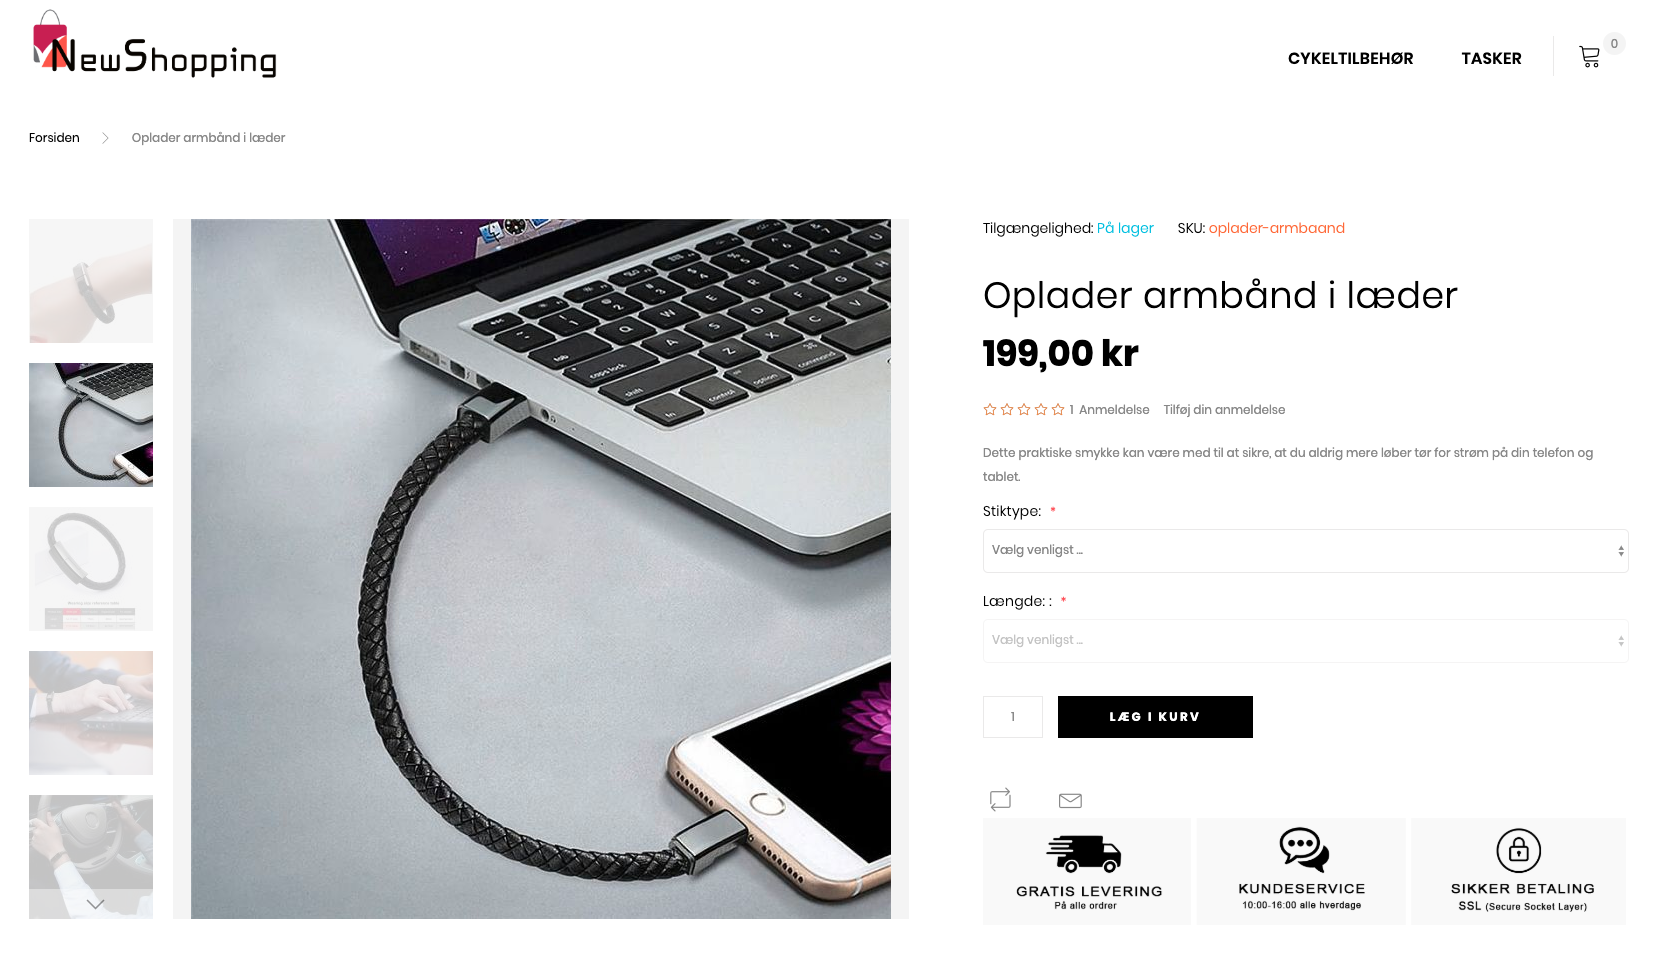
Task: Click the Læg i kurv button
Action: point(1155,717)
